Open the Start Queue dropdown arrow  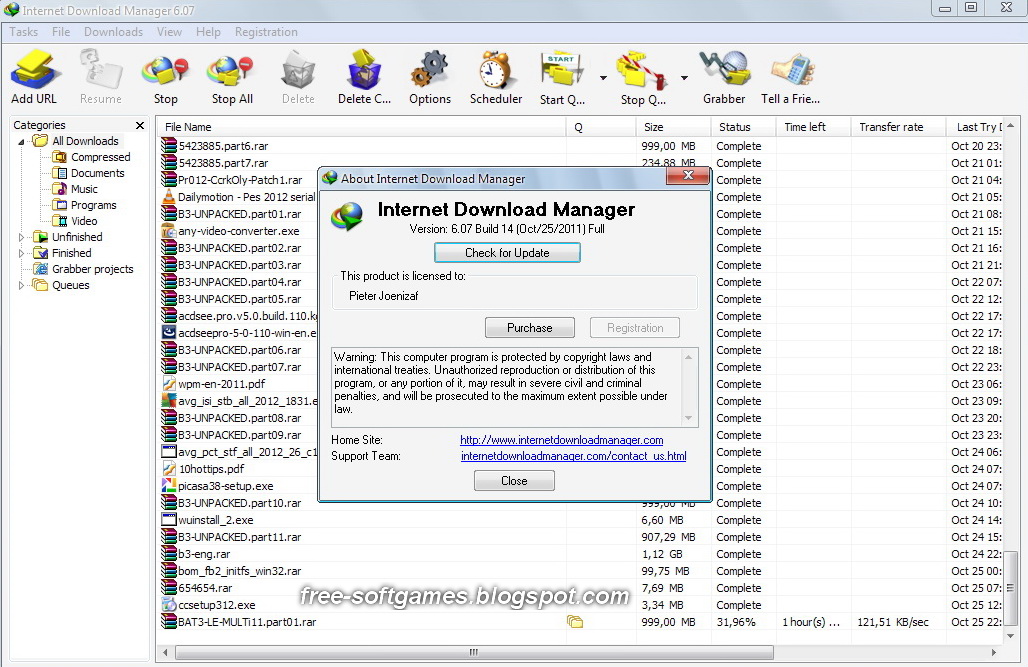(x=603, y=78)
